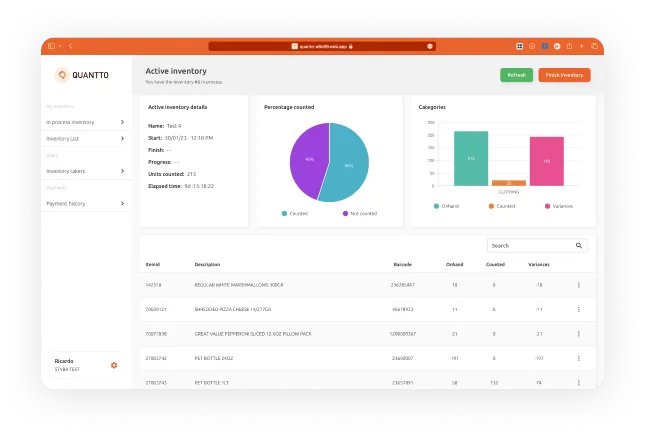Open row menu for Pet Bottle 1LT
The width and height of the screenshot is (645, 435).
point(579,383)
